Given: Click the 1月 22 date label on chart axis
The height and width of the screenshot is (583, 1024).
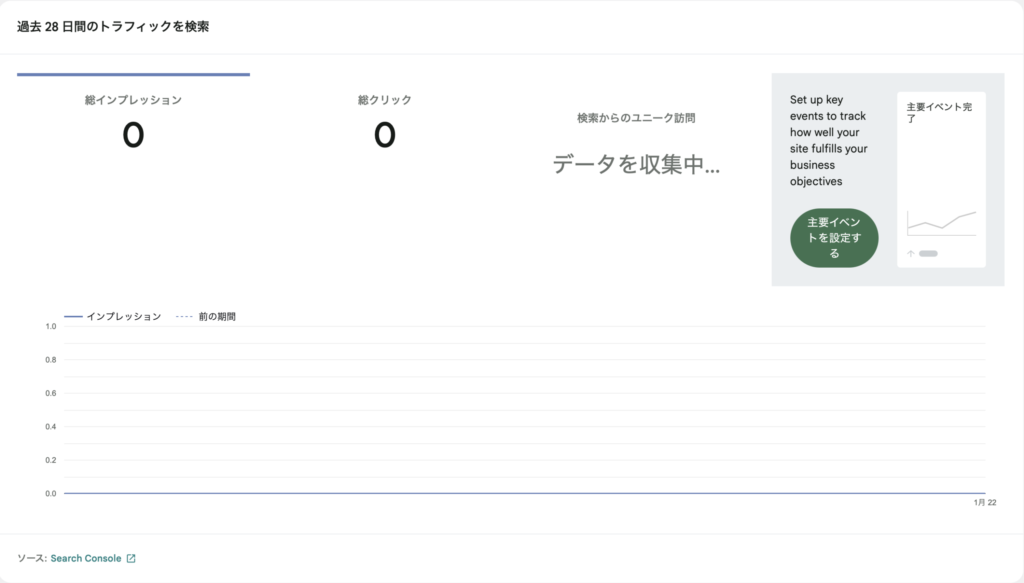Looking at the screenshot, I should (984, 503).
